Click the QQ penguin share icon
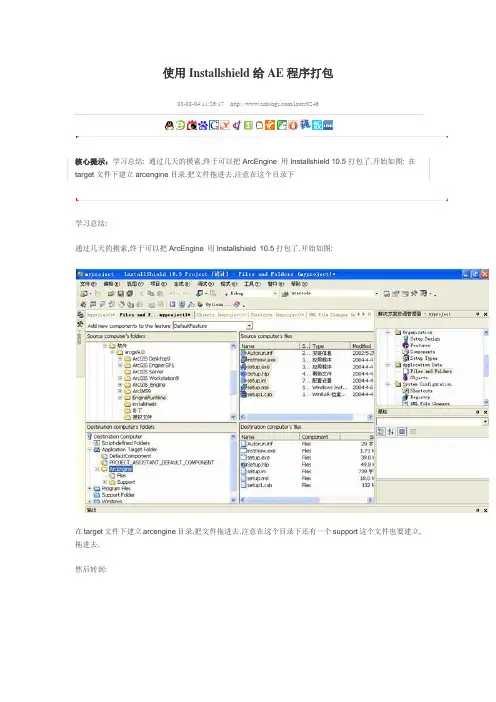This screenshot has width=496, height=702. click(x=169, y=126)
